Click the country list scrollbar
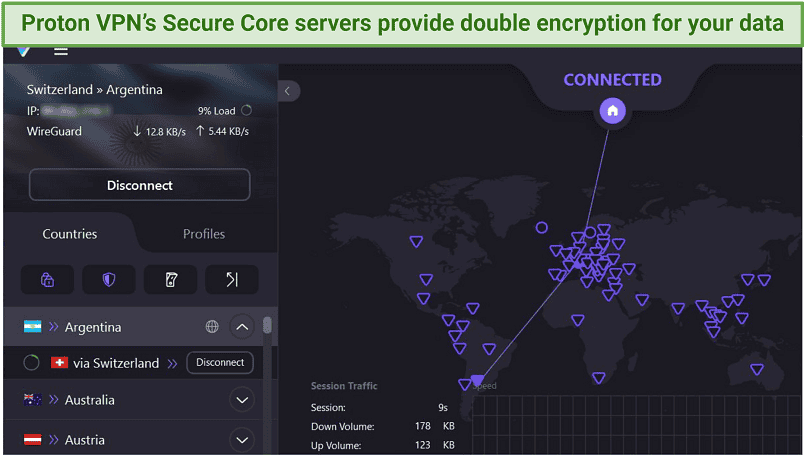Screen dimensions: 806x457 (x=267, y=326)
